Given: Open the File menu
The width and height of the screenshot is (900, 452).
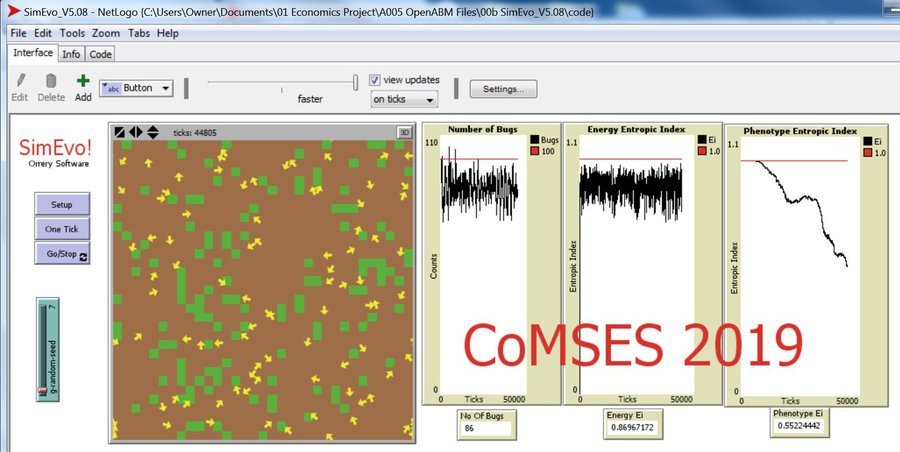Looking at the screenshot, I should tap(18, 33).
